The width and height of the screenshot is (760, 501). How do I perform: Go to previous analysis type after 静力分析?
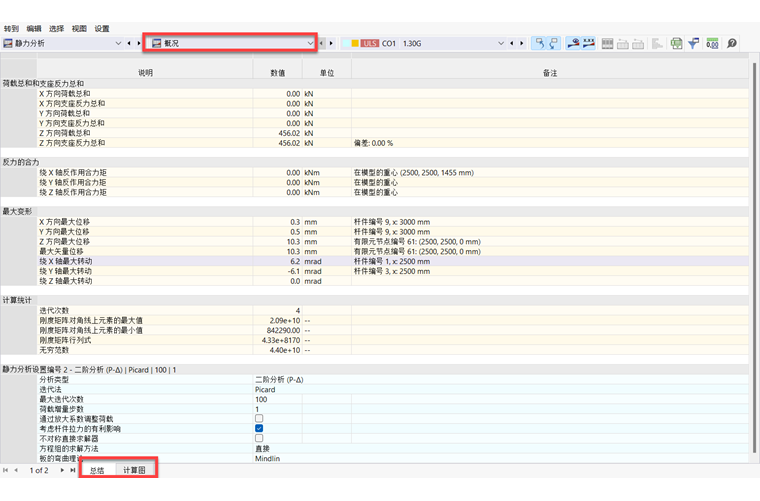(x=129, y=43)
